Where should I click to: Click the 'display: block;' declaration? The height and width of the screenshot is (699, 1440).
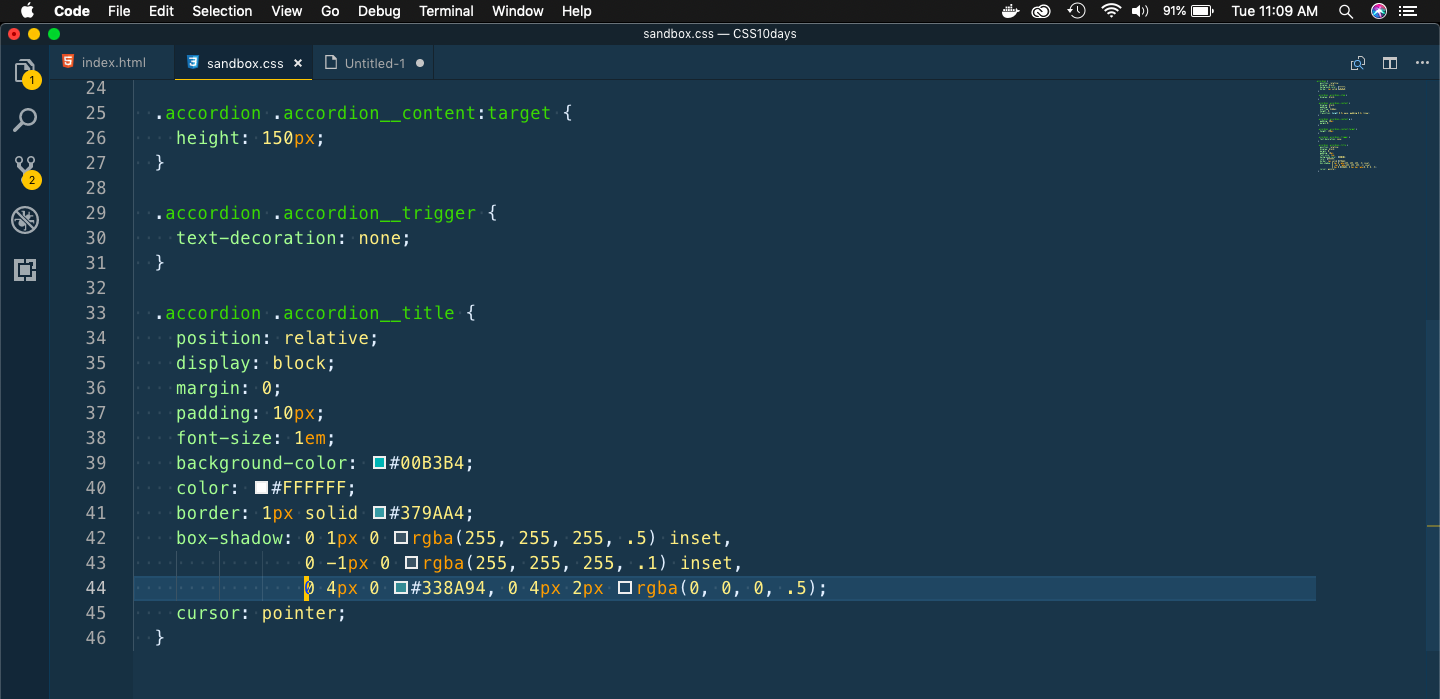(x=256, y=363)
